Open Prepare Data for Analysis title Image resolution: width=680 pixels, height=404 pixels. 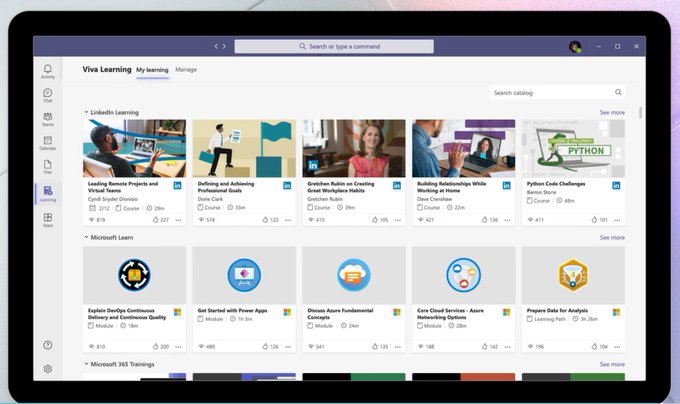click(557, 310)
